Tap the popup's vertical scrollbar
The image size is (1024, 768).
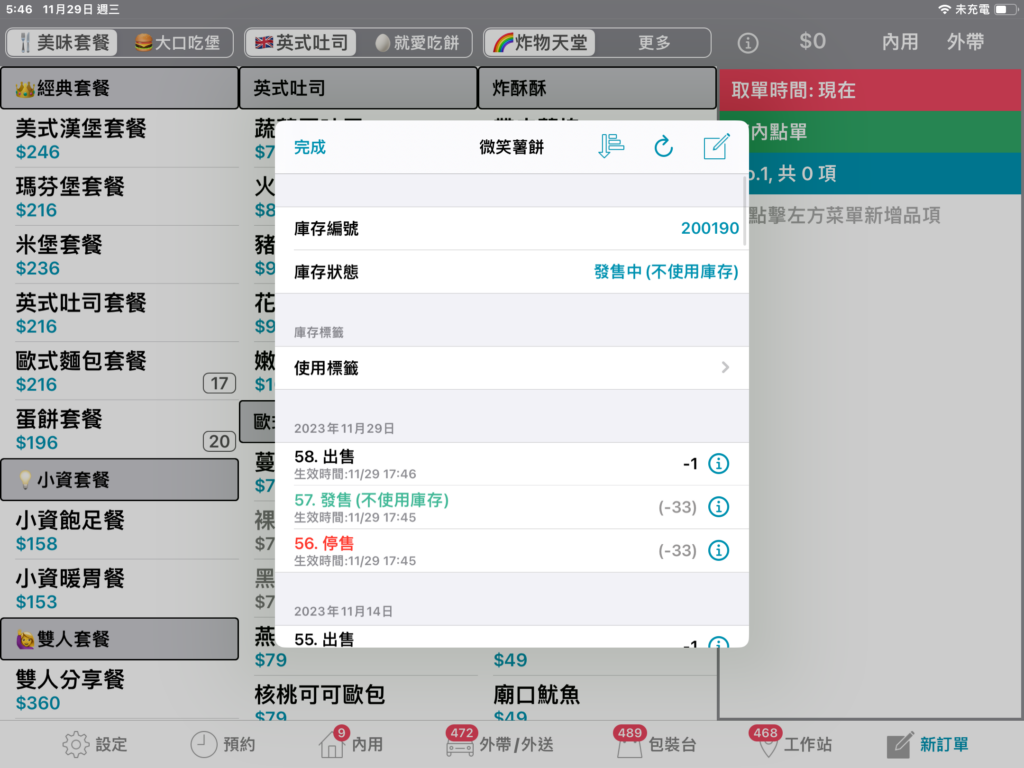coord(744,211)
